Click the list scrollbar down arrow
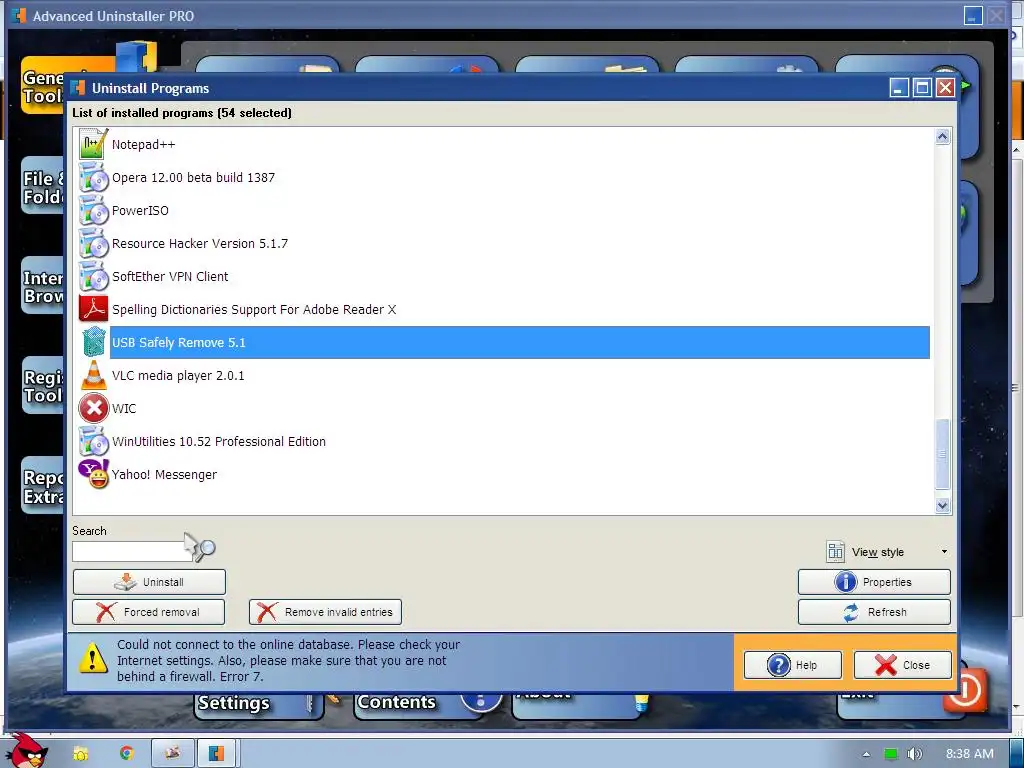Screen dimensions: 1024x768 tap(942, 505)
